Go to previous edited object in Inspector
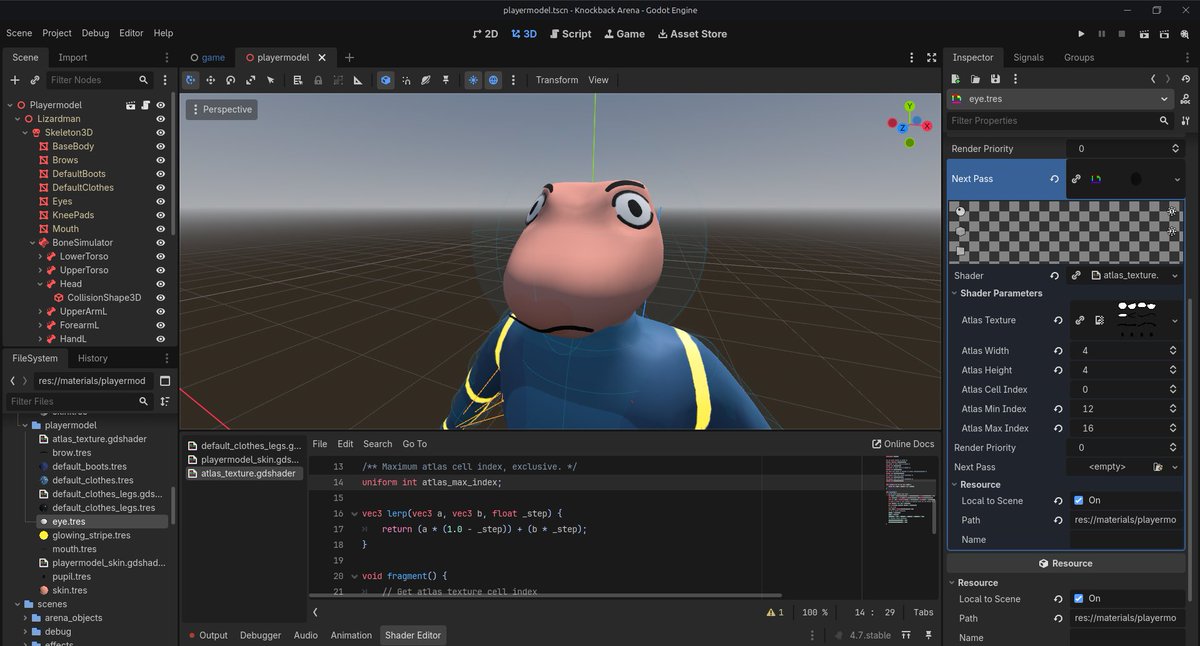The width and height of the screenshot is (1200, 646). click(1153, 79)
